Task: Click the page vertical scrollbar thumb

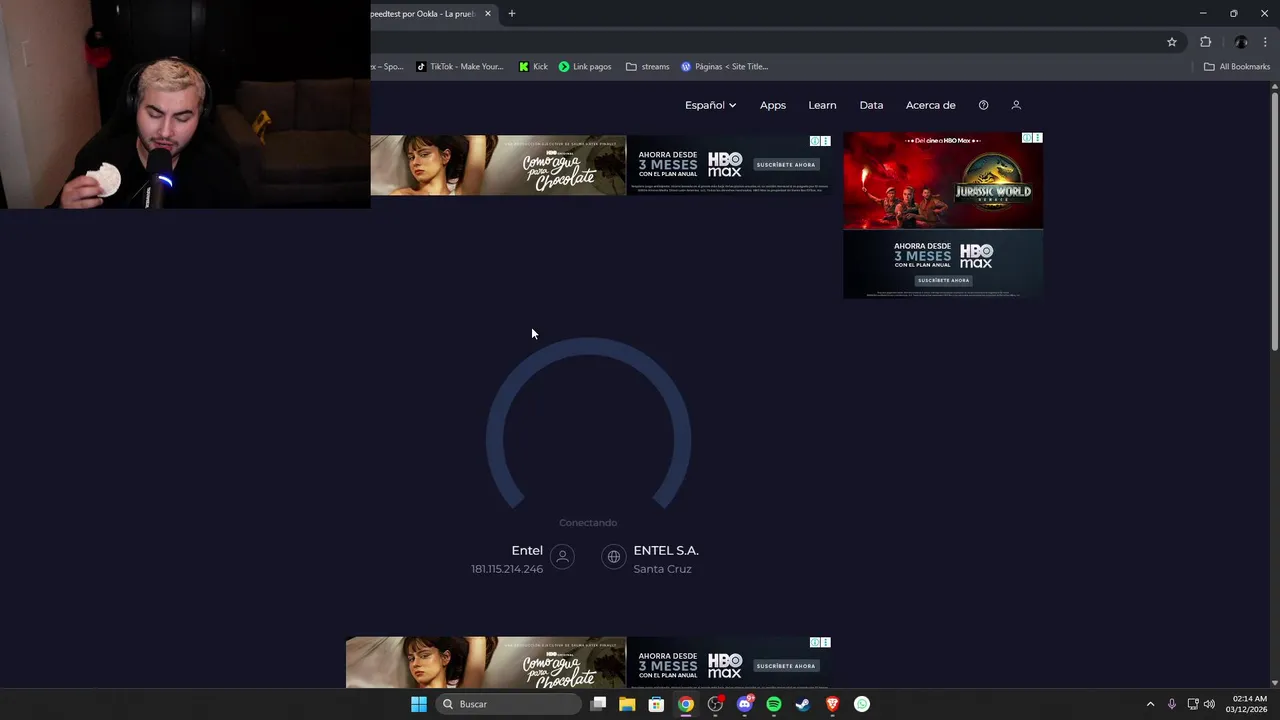Action: click(x=1275, y=220)
